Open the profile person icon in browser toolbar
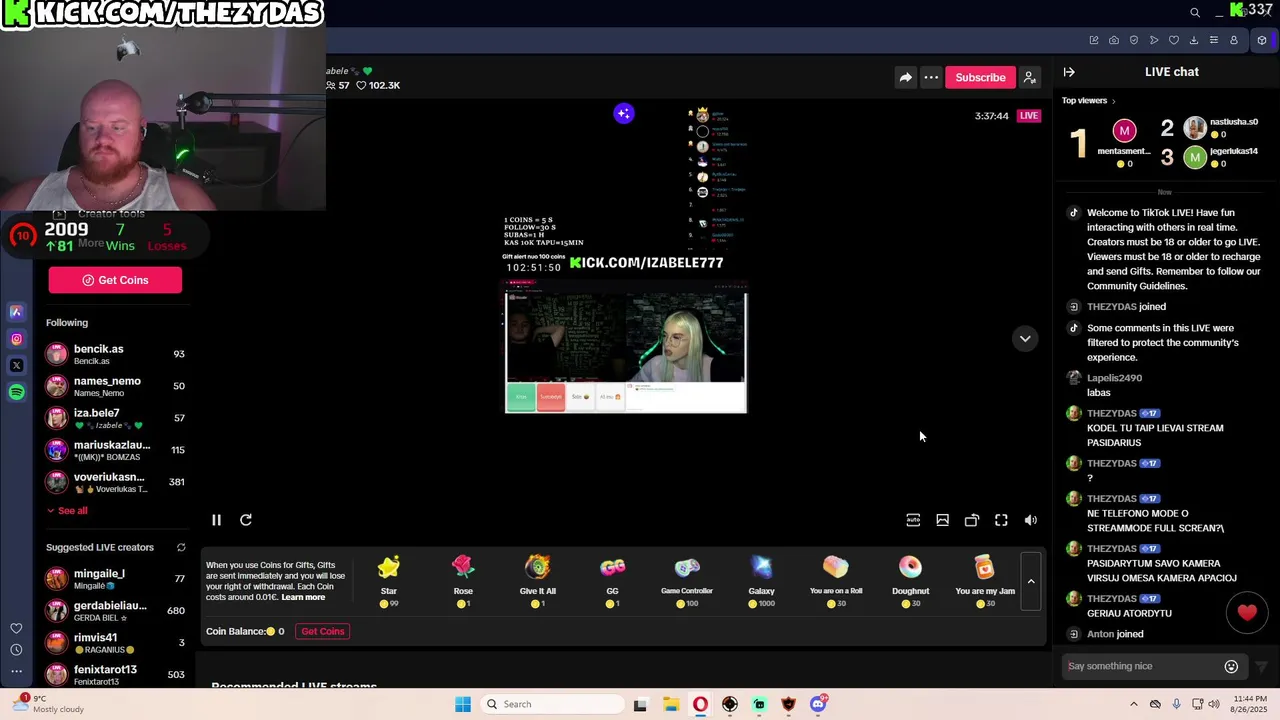 click(1234, 40)
